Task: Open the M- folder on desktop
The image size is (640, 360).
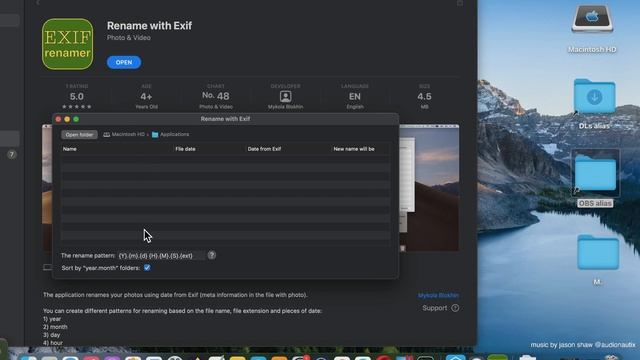Action: click(598, 252)
